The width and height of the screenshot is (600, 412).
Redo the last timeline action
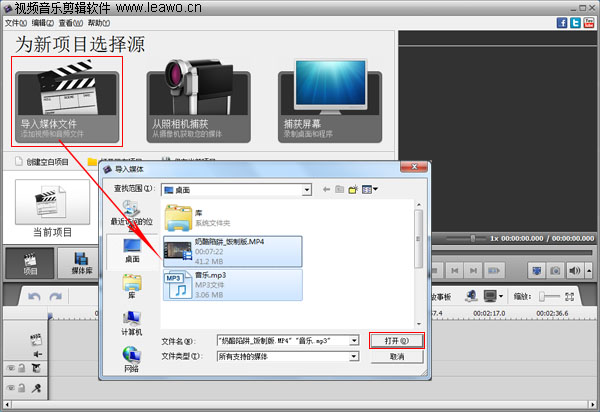(55, 296)
